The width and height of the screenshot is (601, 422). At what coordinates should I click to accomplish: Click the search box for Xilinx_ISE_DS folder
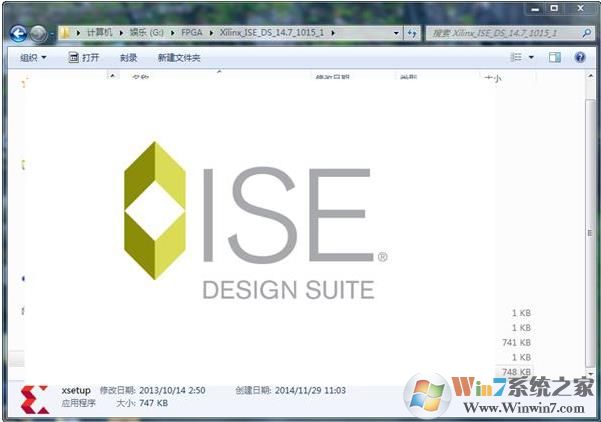505,33
